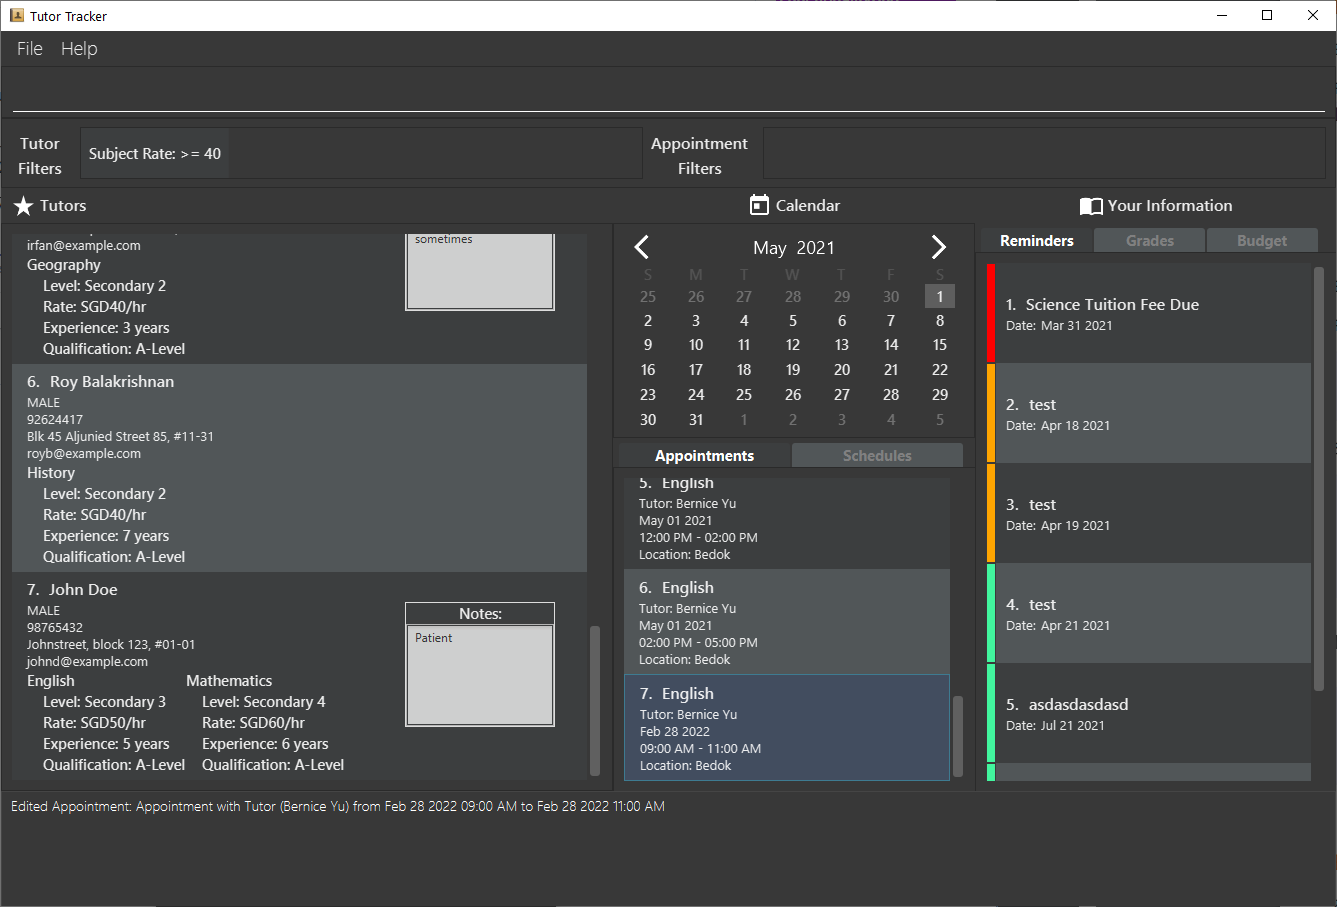Screen dimensions: 1337x907
Task: Maximize the Tutor Tracker window
Action: [1267, 15]
